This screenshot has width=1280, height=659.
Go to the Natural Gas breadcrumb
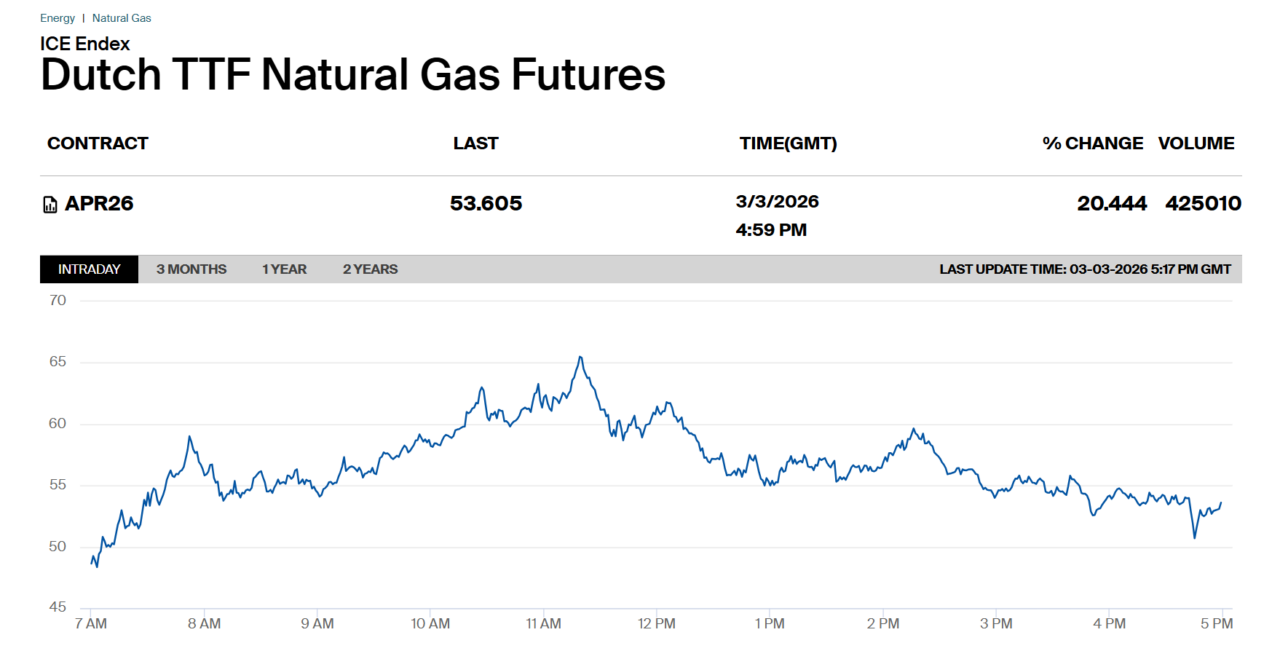coord(122,18)
